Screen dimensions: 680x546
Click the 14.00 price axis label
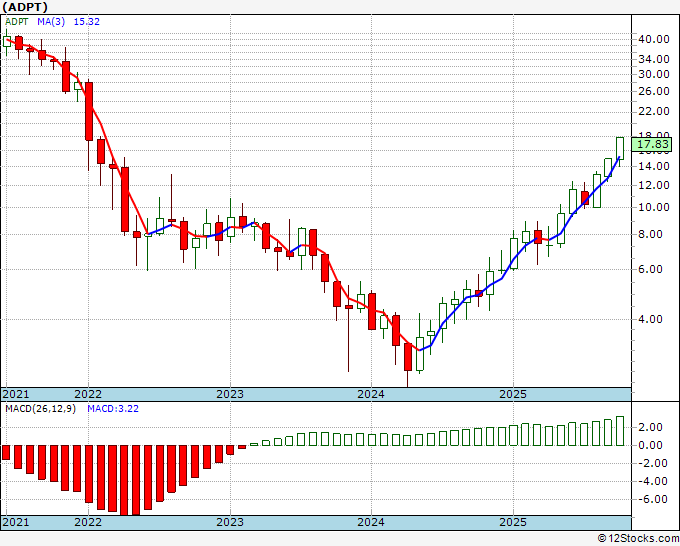click(x=654, y=166)
